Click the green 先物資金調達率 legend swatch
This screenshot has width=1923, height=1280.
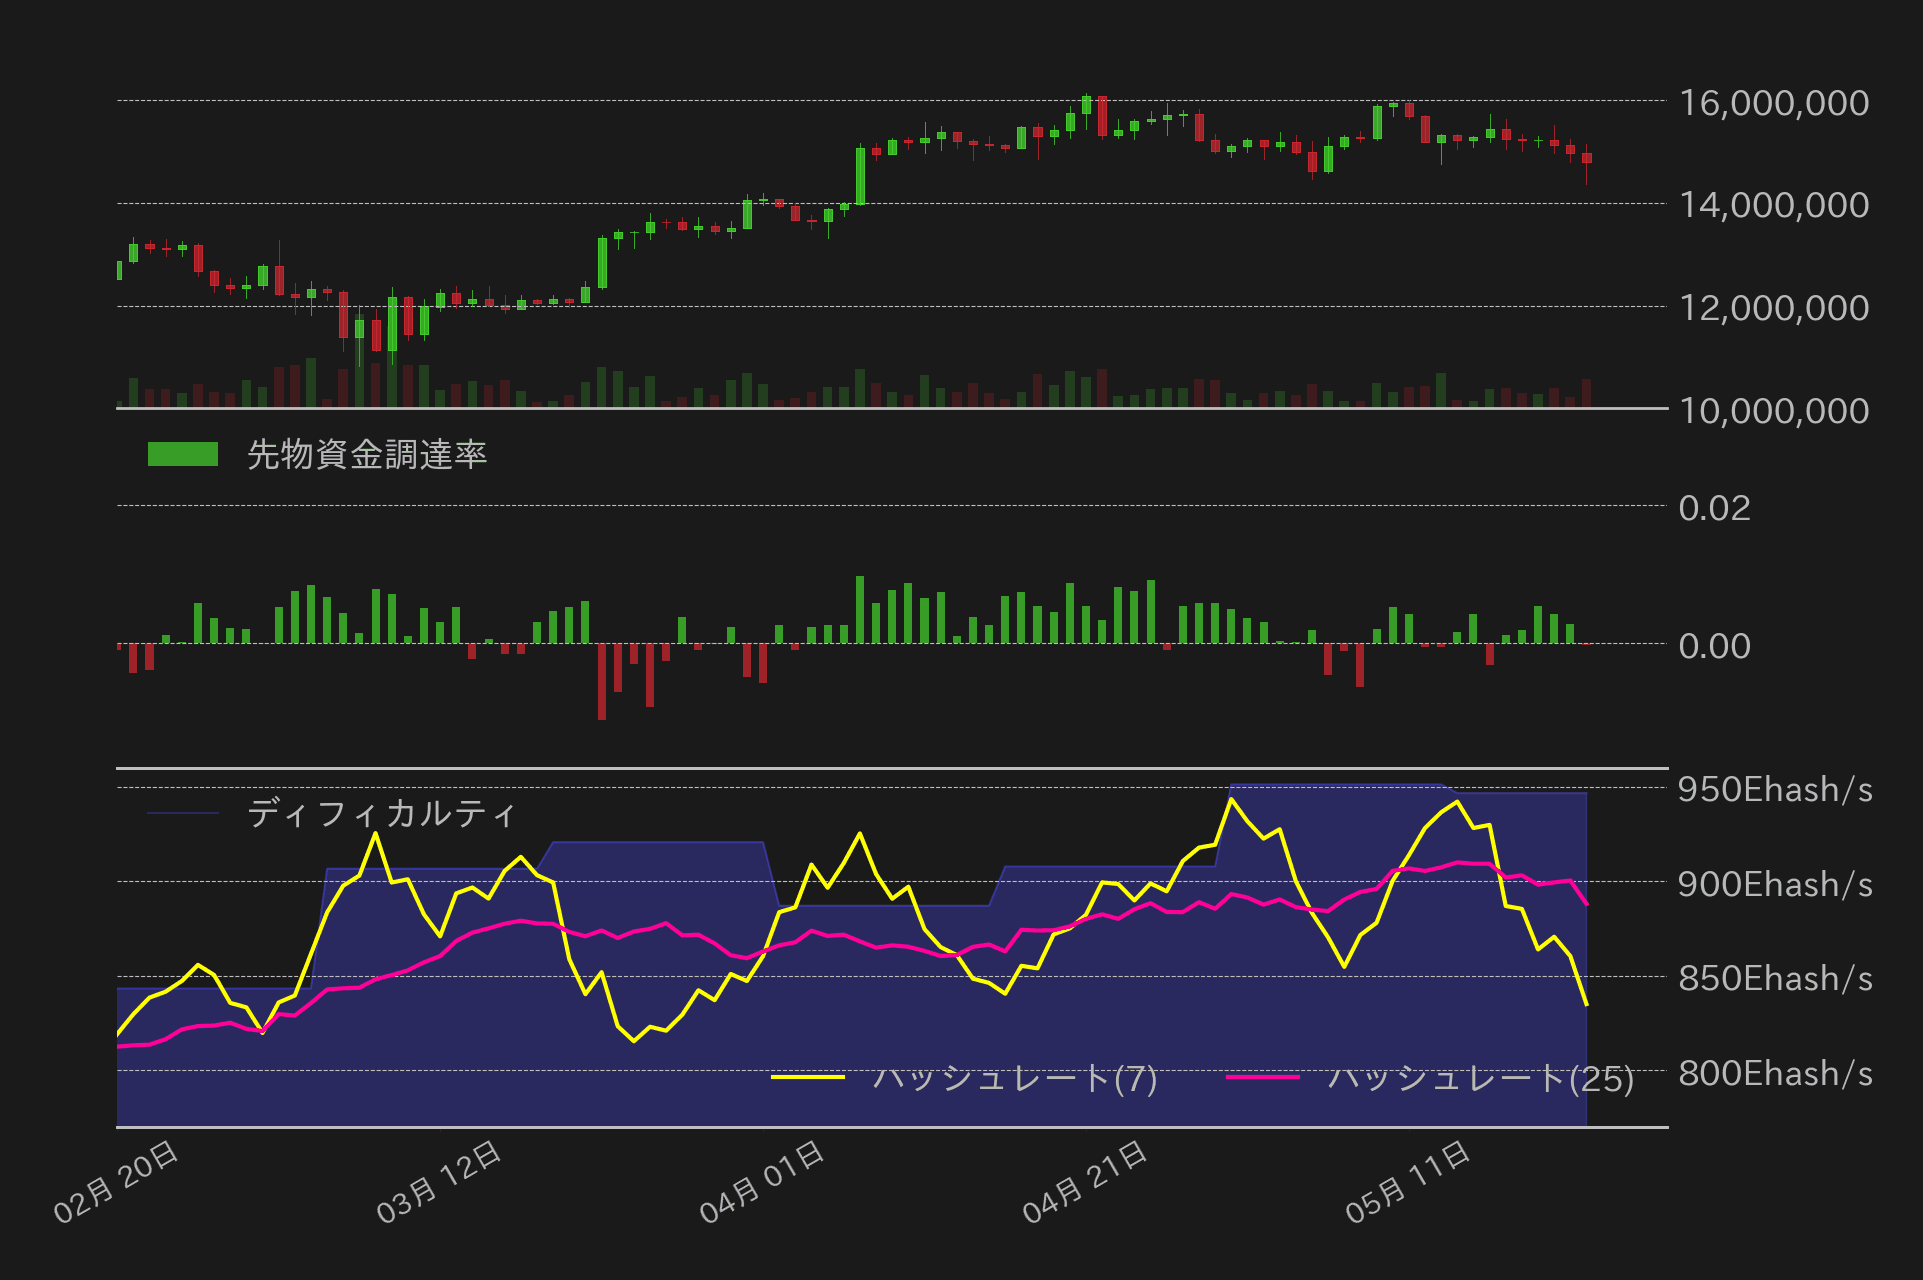click(186, 453)
